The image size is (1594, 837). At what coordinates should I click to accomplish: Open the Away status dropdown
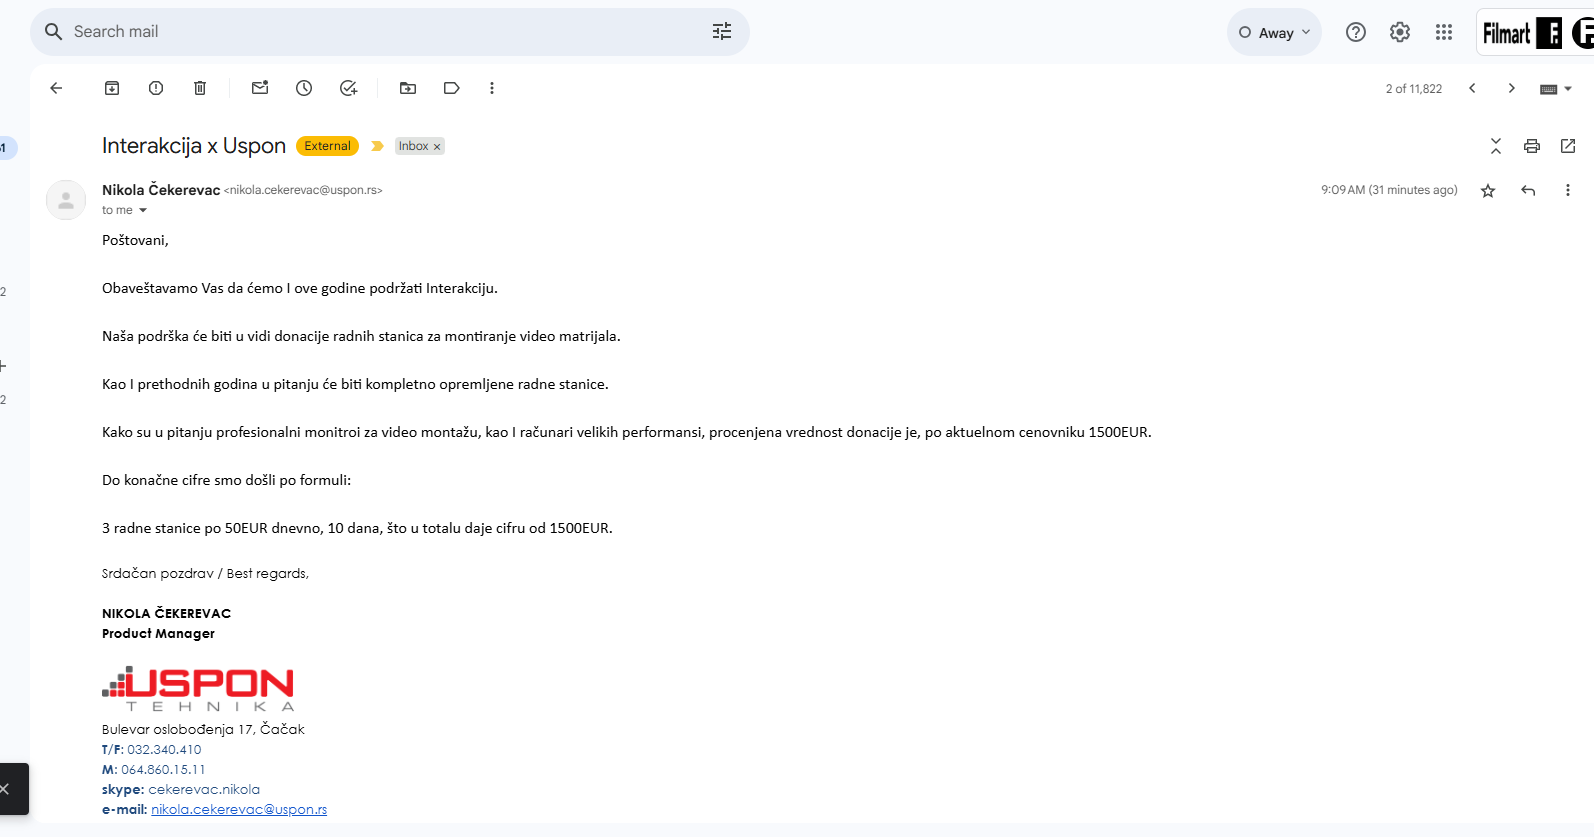[1274, 32]
